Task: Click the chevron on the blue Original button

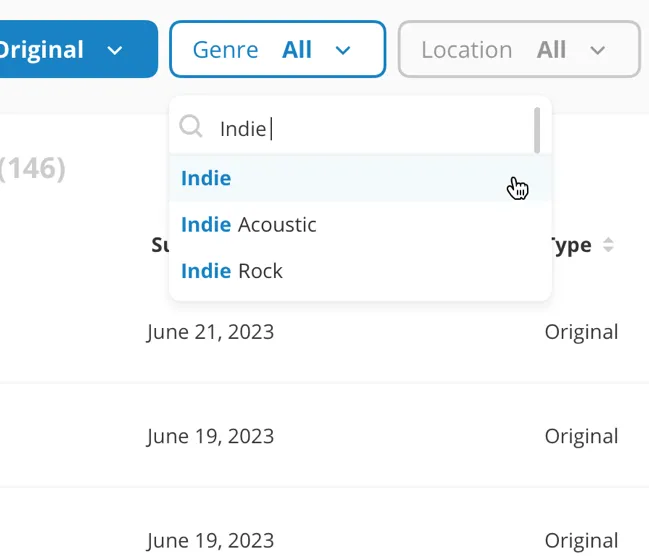Action: 115,50
